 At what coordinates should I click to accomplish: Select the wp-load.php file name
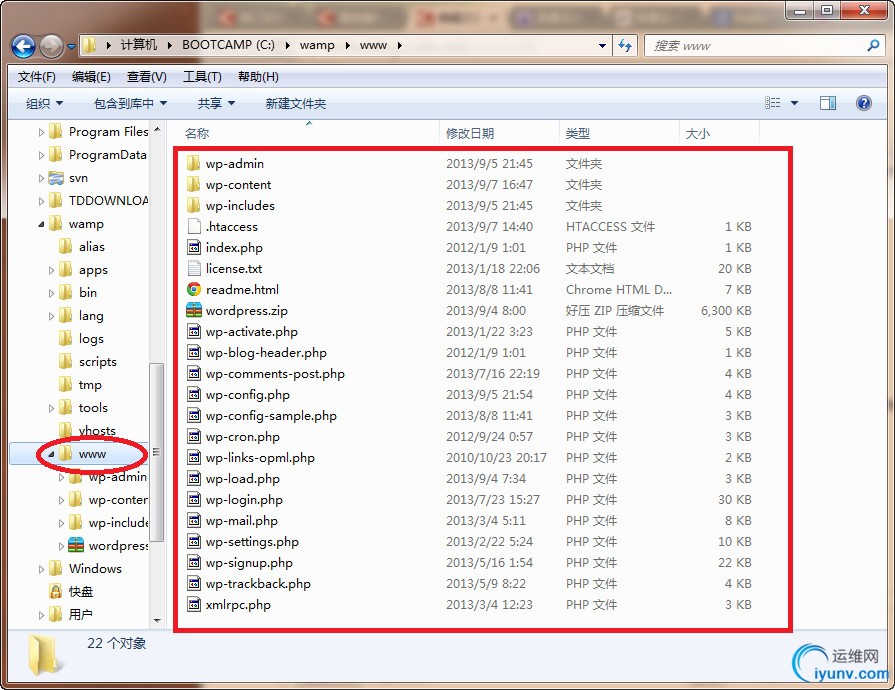tap(243, 479)
